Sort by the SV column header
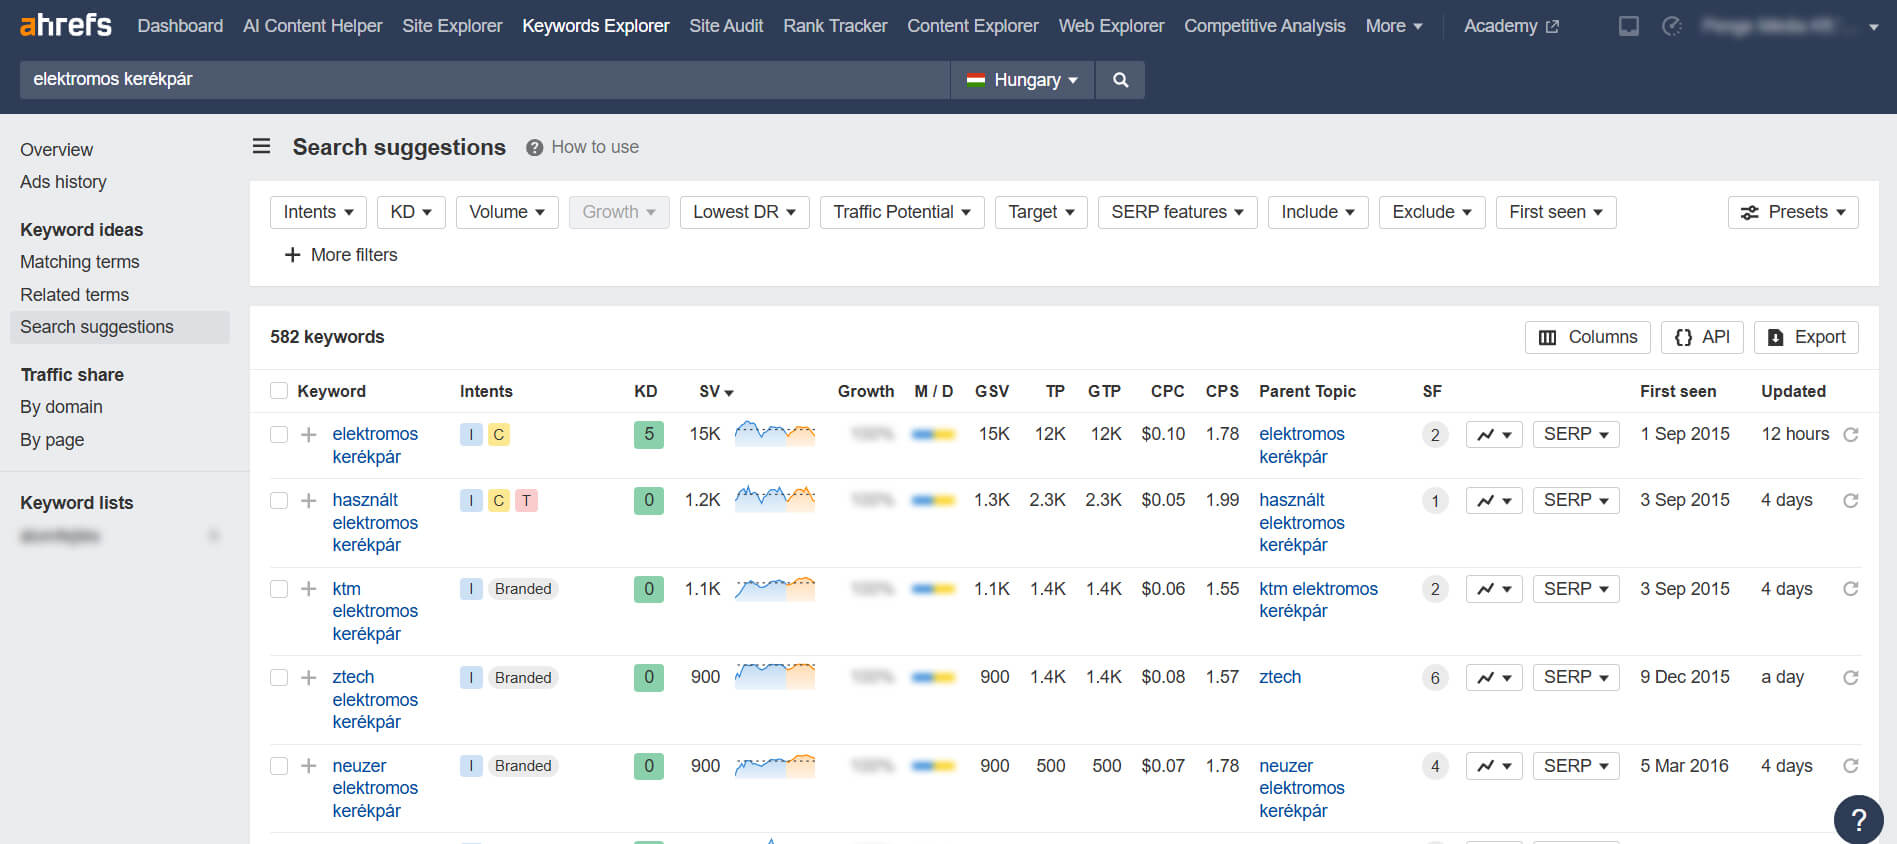This screenshot has width=1897, height=844. tap(716, 391)
